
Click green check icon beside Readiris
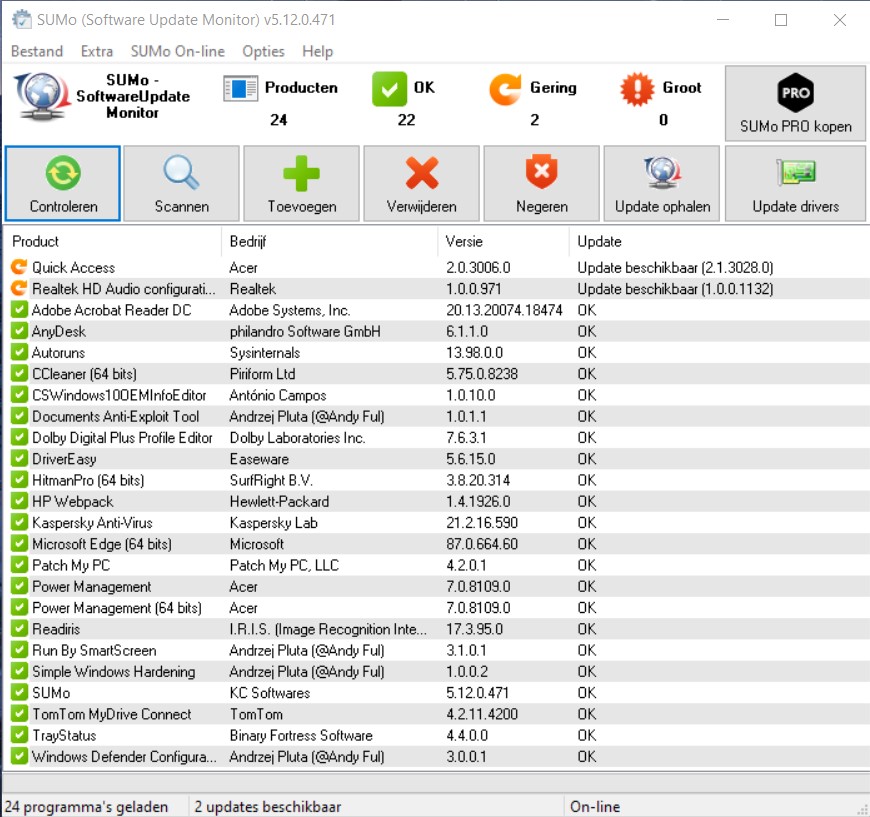[x=19, y=628]
